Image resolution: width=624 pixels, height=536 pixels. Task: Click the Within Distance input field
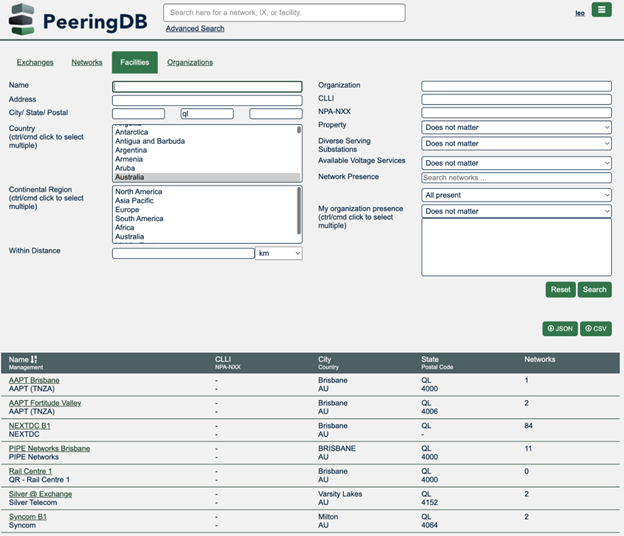coord(183,253)
